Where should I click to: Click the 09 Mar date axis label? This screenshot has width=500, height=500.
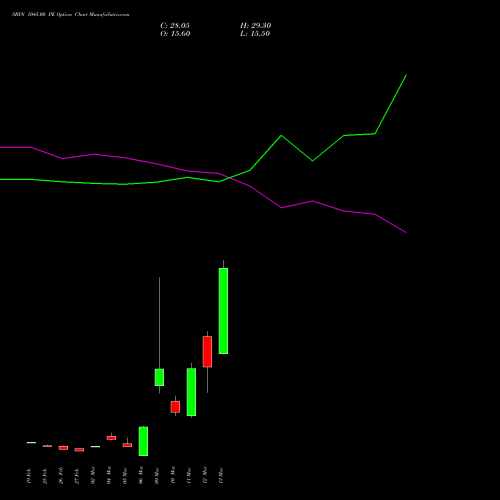157,476
